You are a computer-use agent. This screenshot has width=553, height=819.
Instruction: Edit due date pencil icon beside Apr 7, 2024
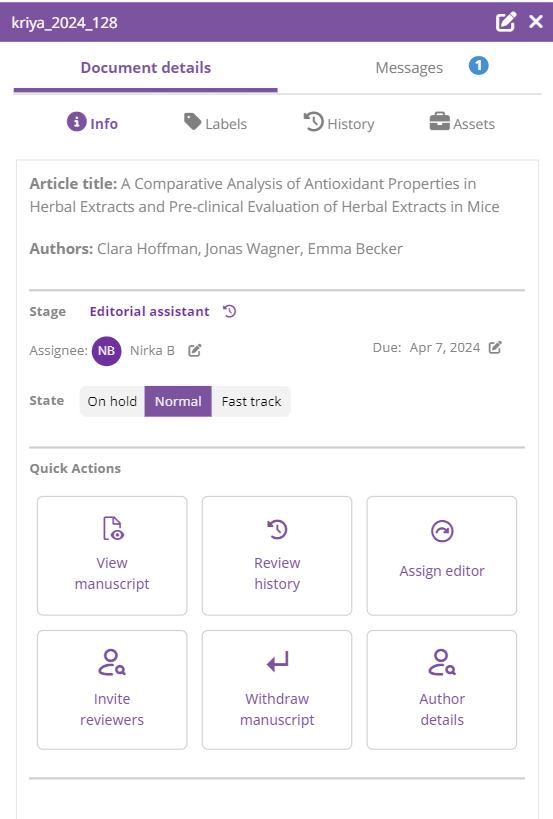pyautogui.click(x=495, y=347)
